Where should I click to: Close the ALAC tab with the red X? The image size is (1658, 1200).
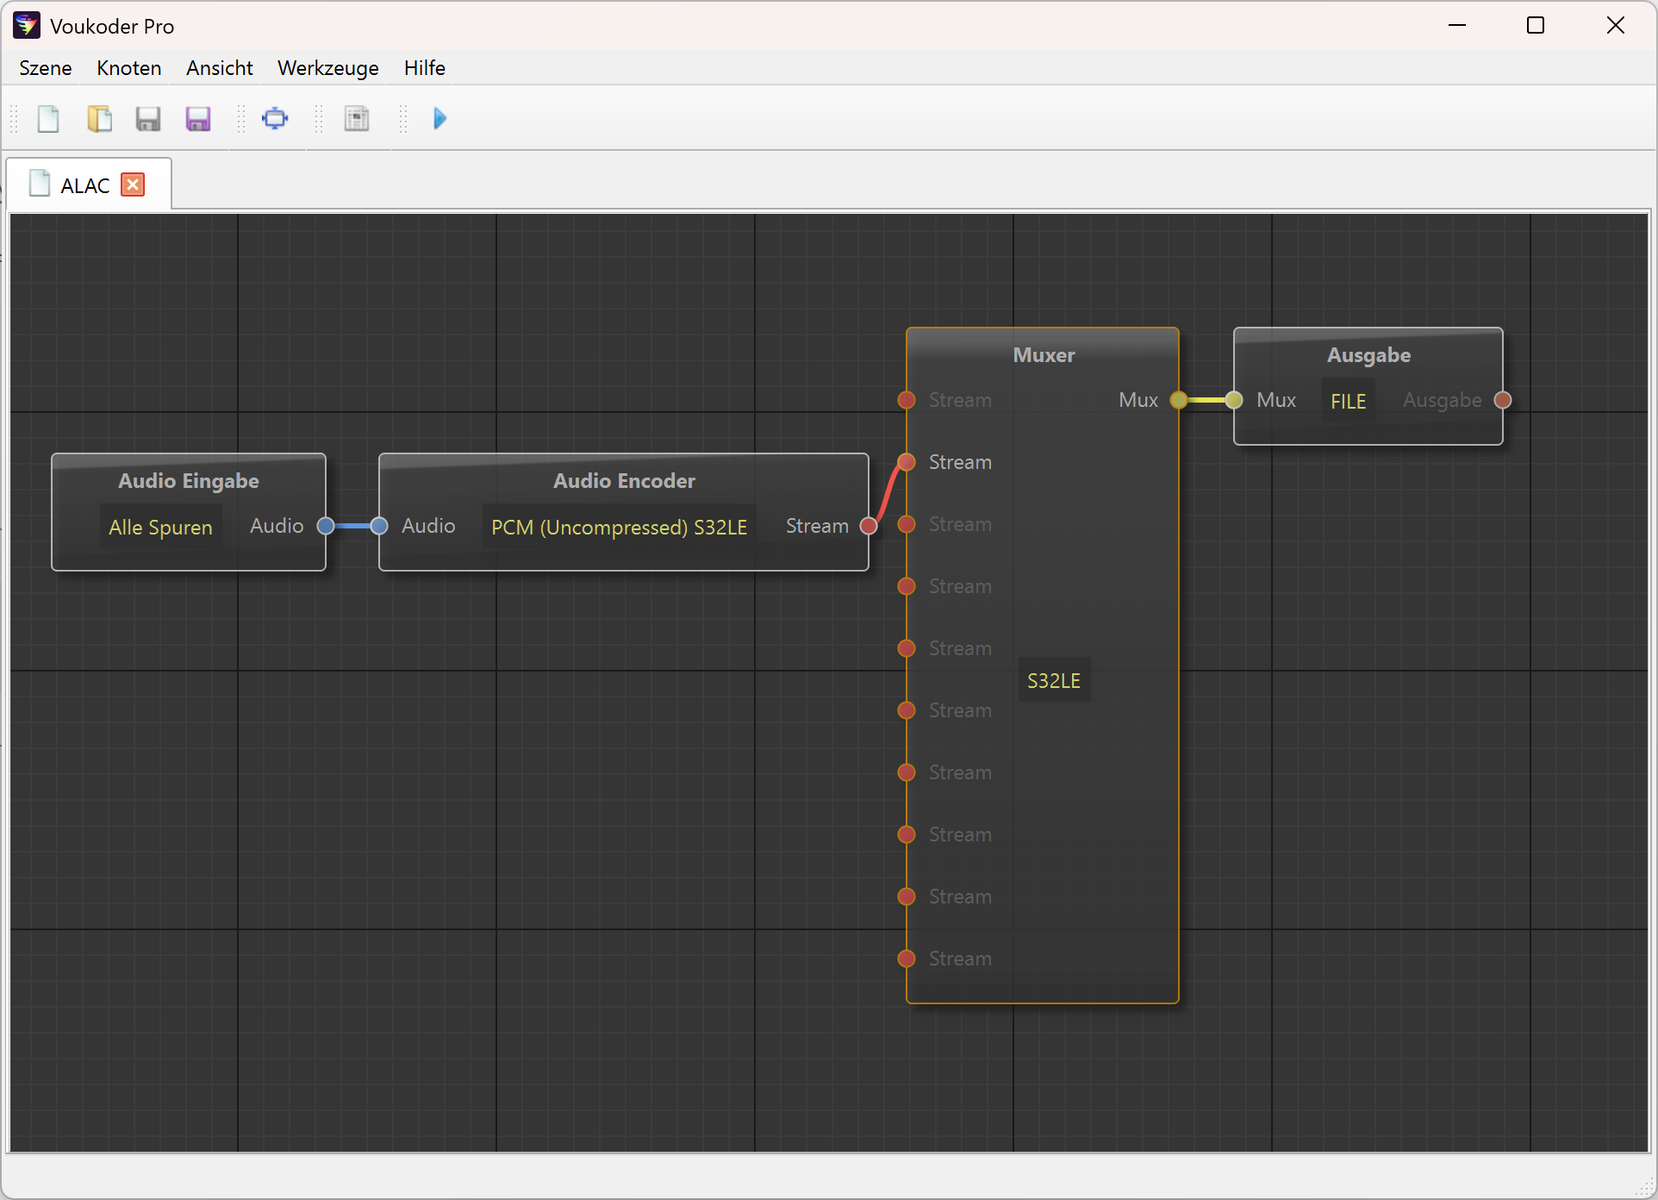[133, 185]
